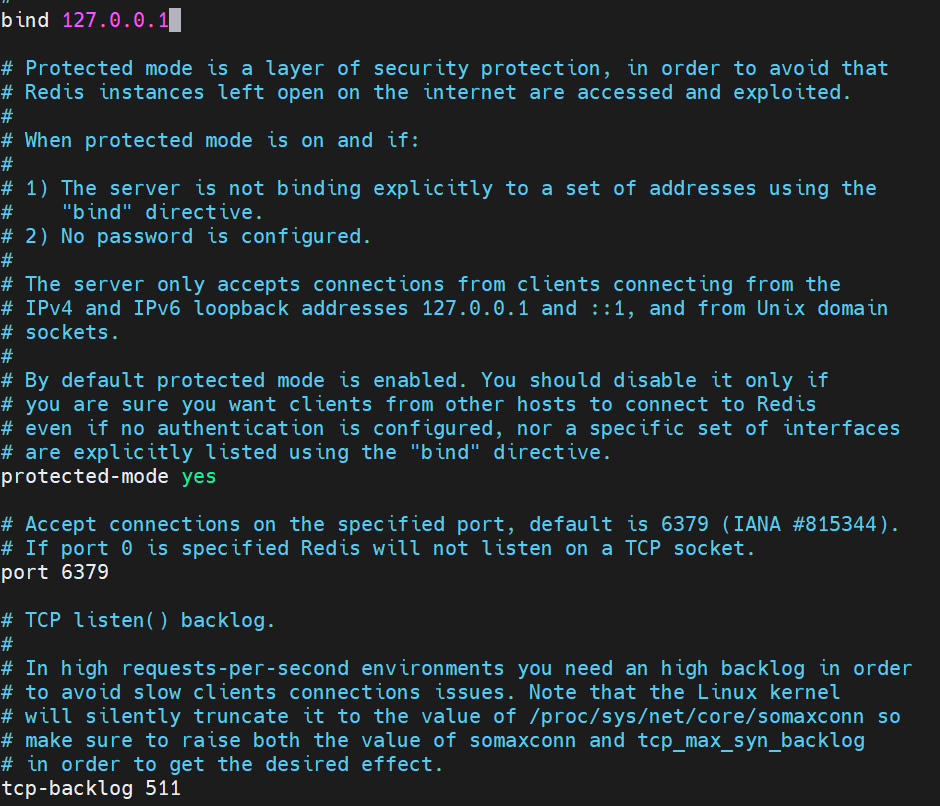Click the 6379 value on the port directive line
The height and width of the screenshot is (806, 940).
tap(85, 572)
